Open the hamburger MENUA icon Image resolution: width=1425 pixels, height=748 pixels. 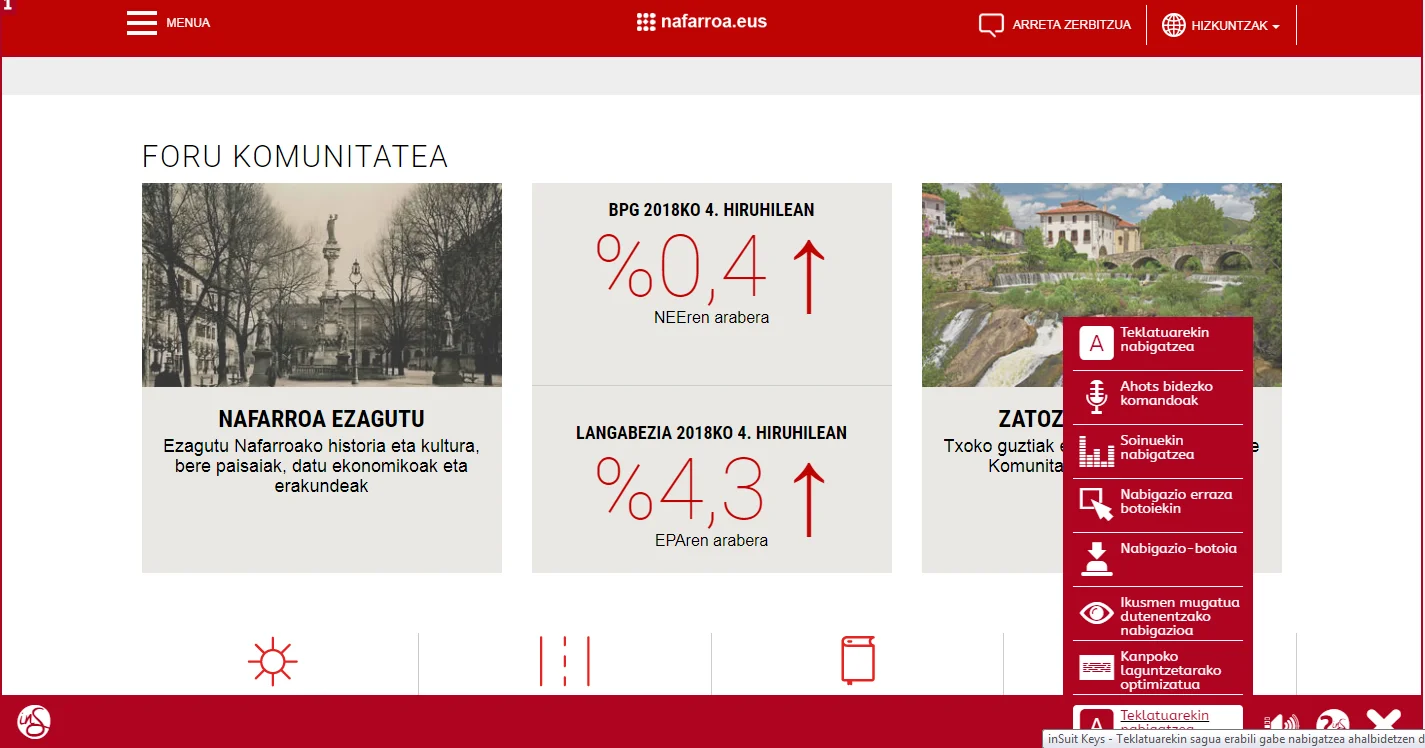point(142,23)
